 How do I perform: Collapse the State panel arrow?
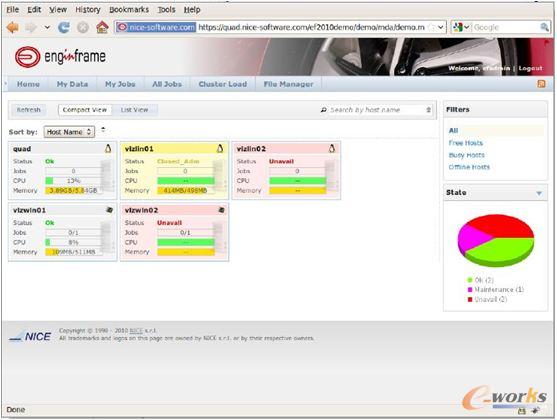(539, 193)
